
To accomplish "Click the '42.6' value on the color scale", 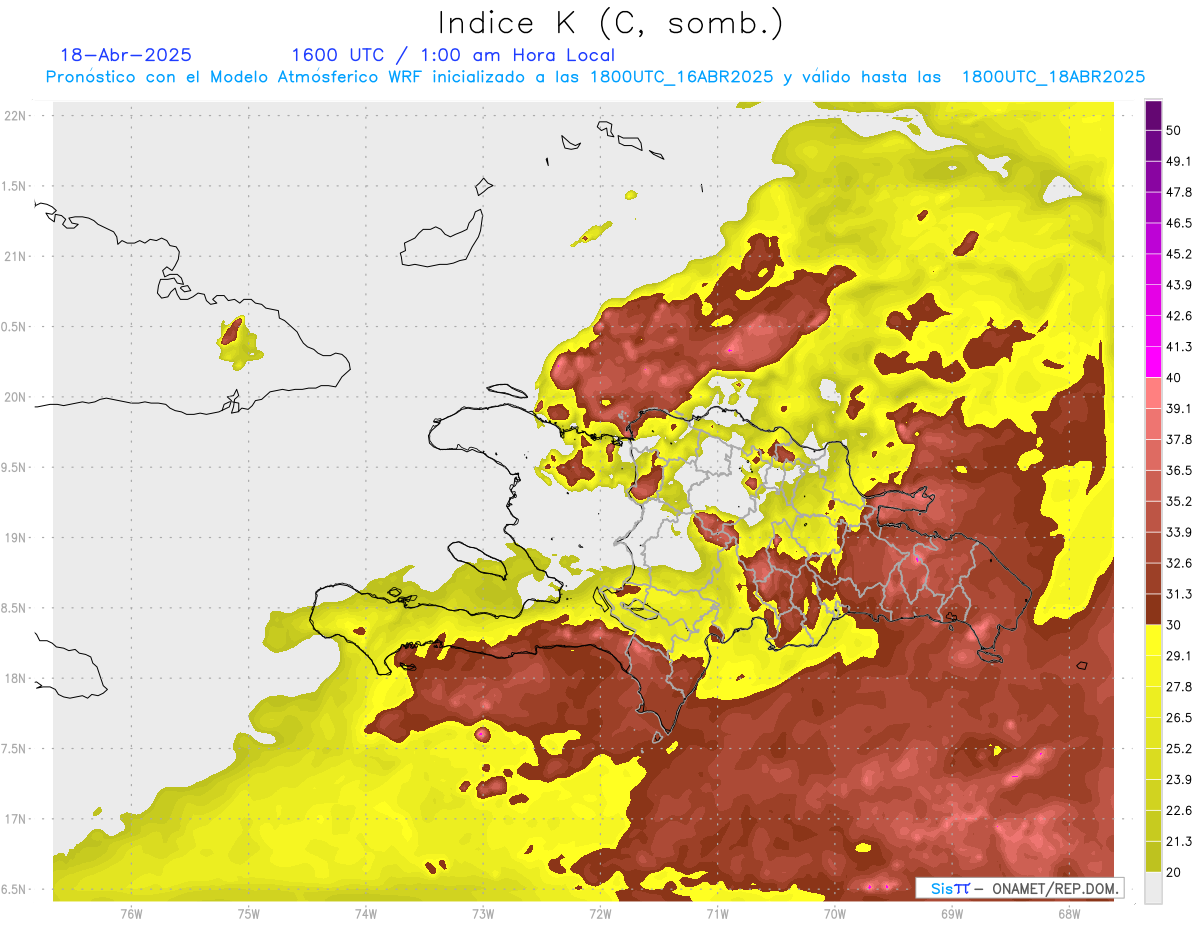I will click(1179, 316).
